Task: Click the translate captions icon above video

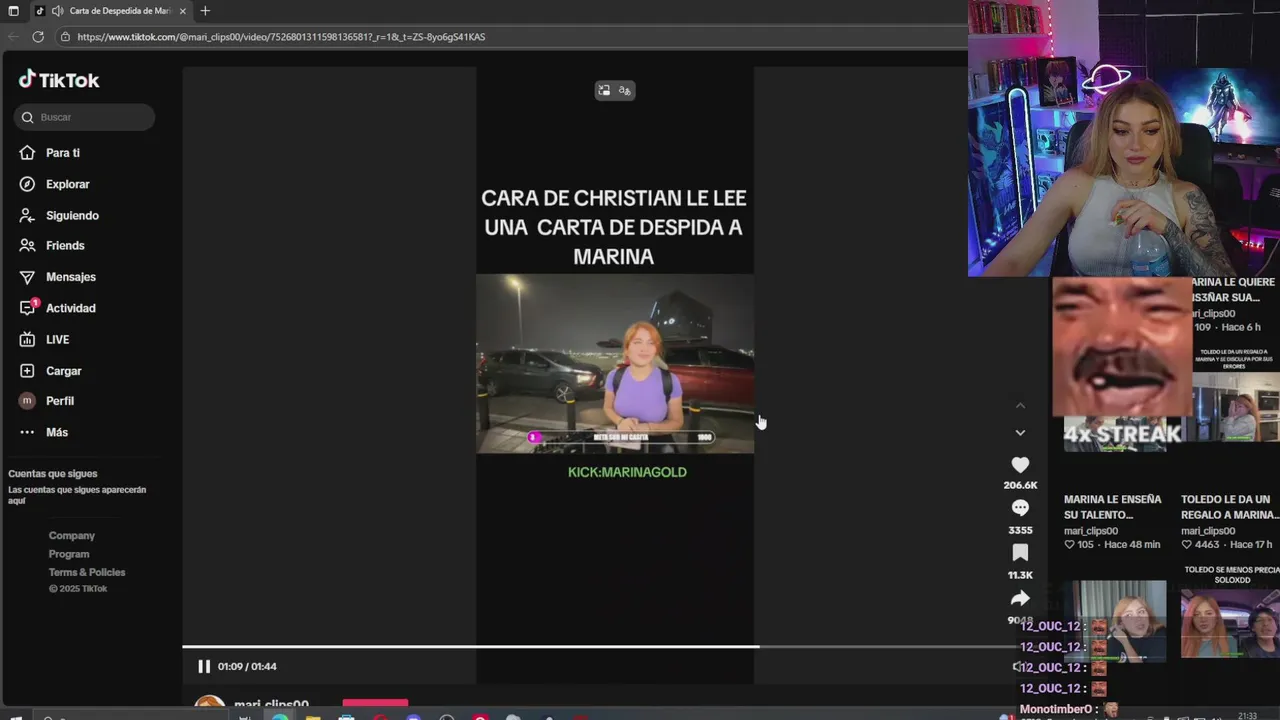Action: pos(625,90)
